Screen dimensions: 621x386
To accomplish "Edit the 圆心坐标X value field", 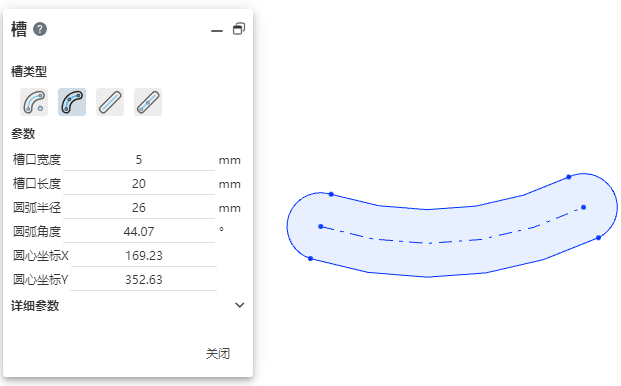I will click(143, 256).
